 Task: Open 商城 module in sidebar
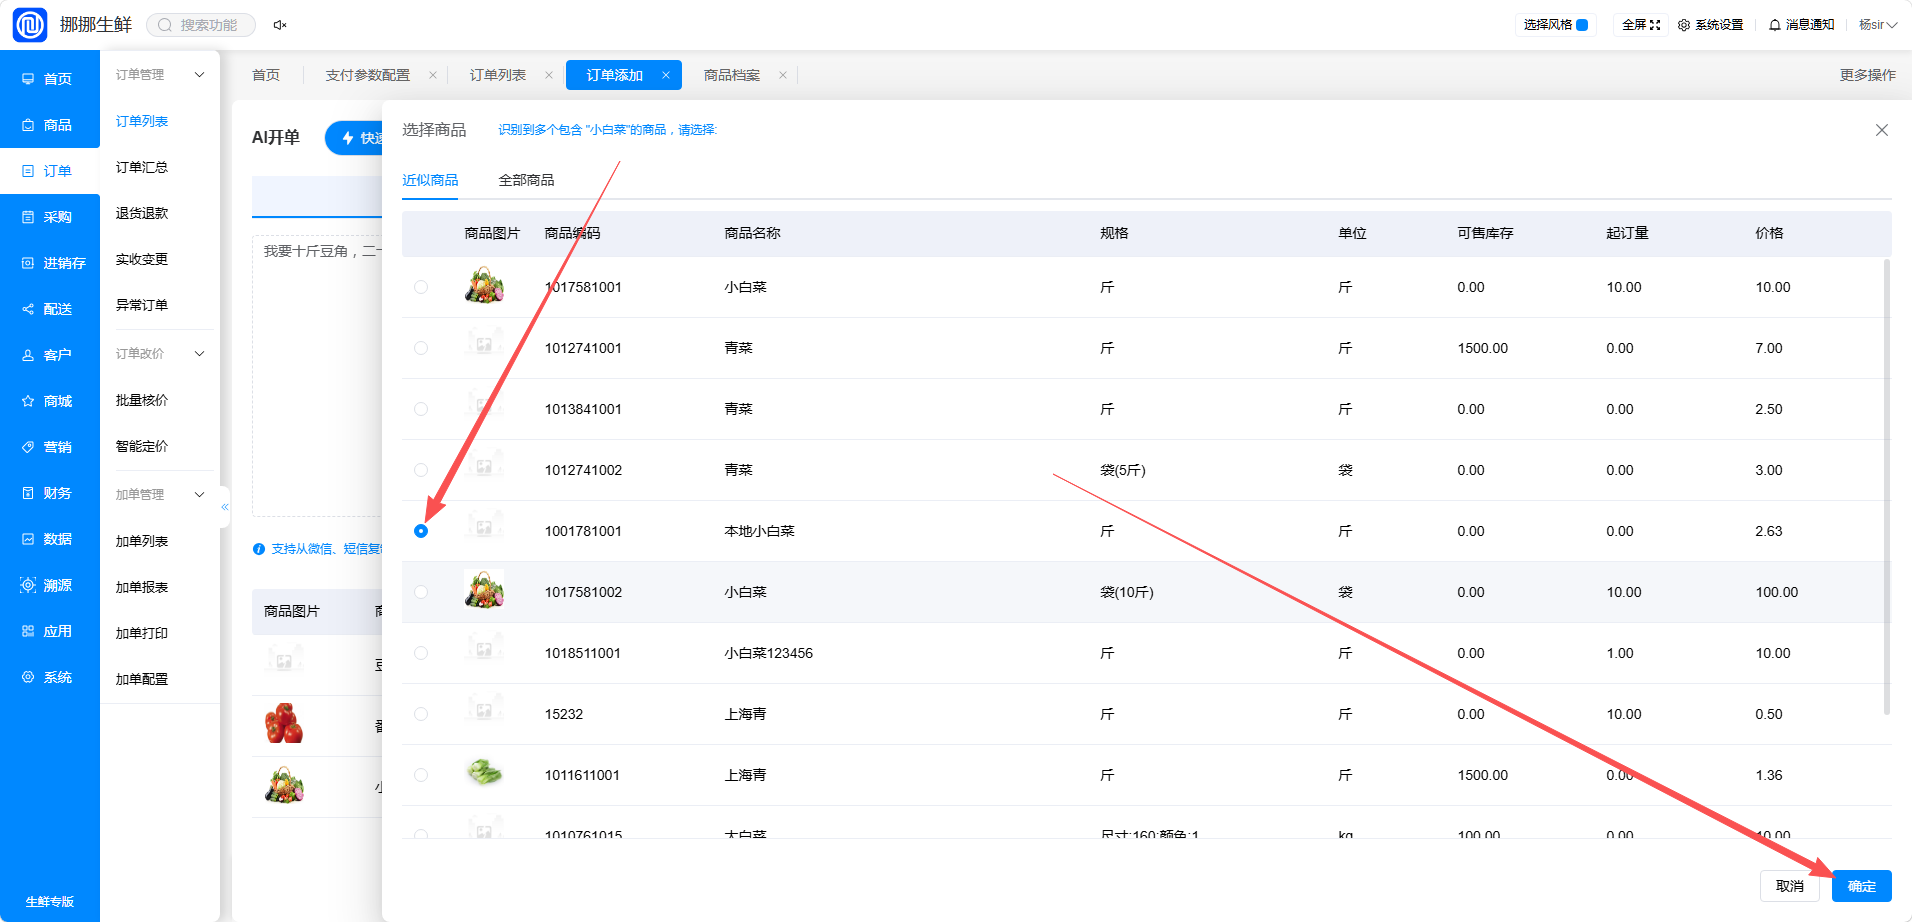[x=50, y=401]
